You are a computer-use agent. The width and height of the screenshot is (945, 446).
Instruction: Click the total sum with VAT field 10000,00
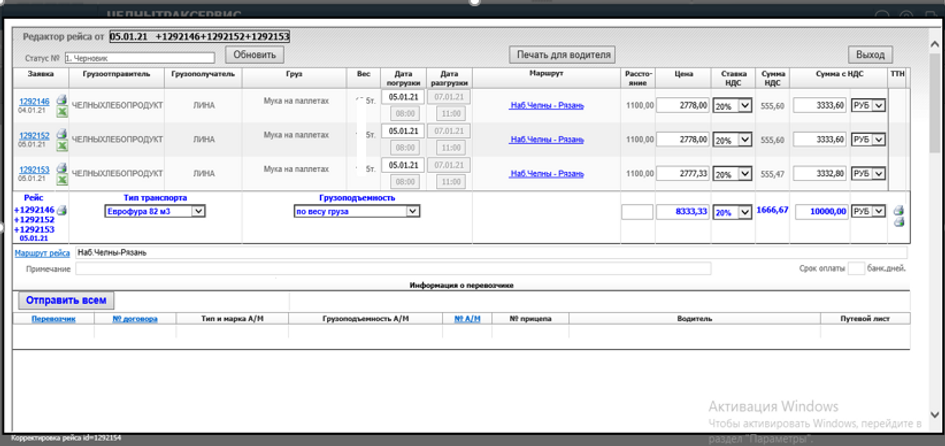822,212
